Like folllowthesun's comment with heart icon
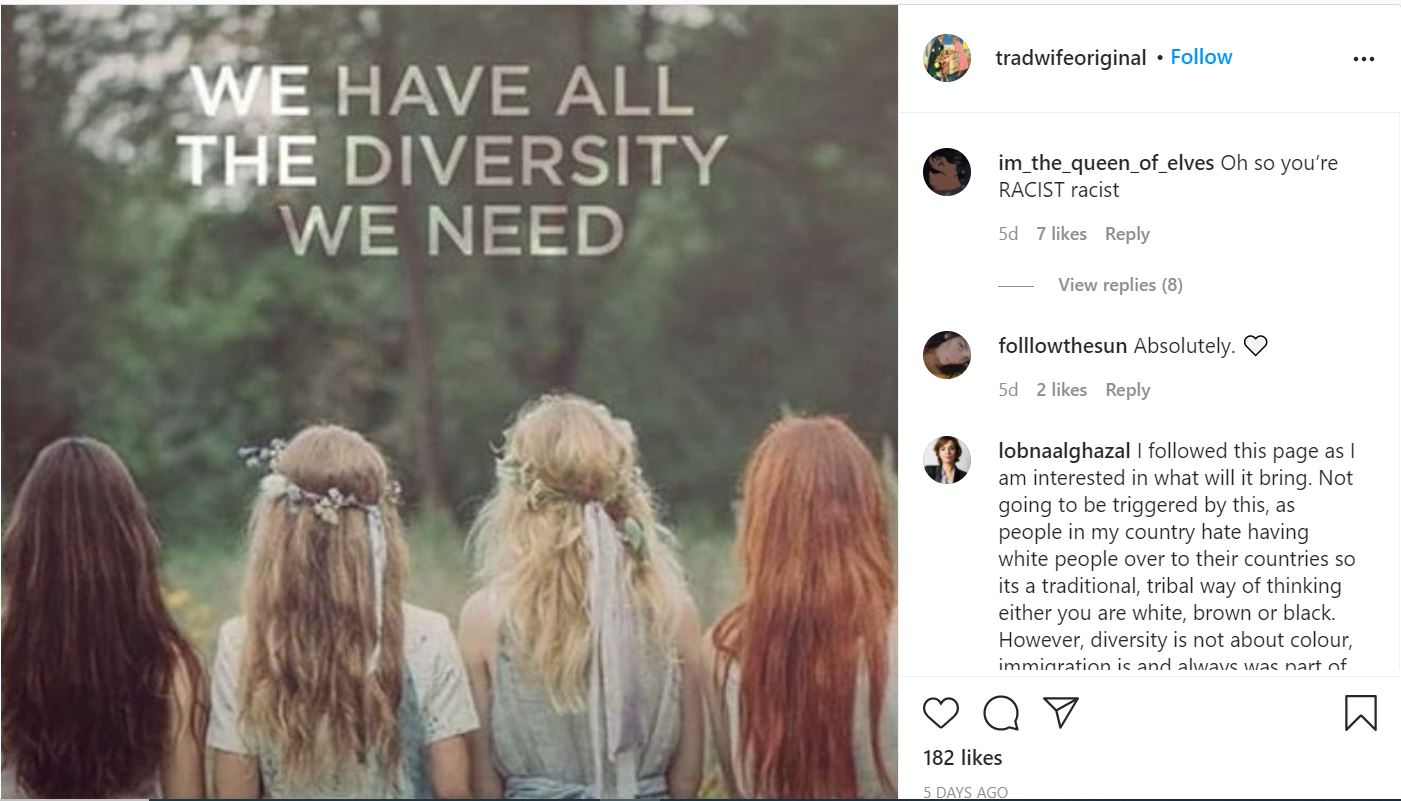 pos(1255,346)
